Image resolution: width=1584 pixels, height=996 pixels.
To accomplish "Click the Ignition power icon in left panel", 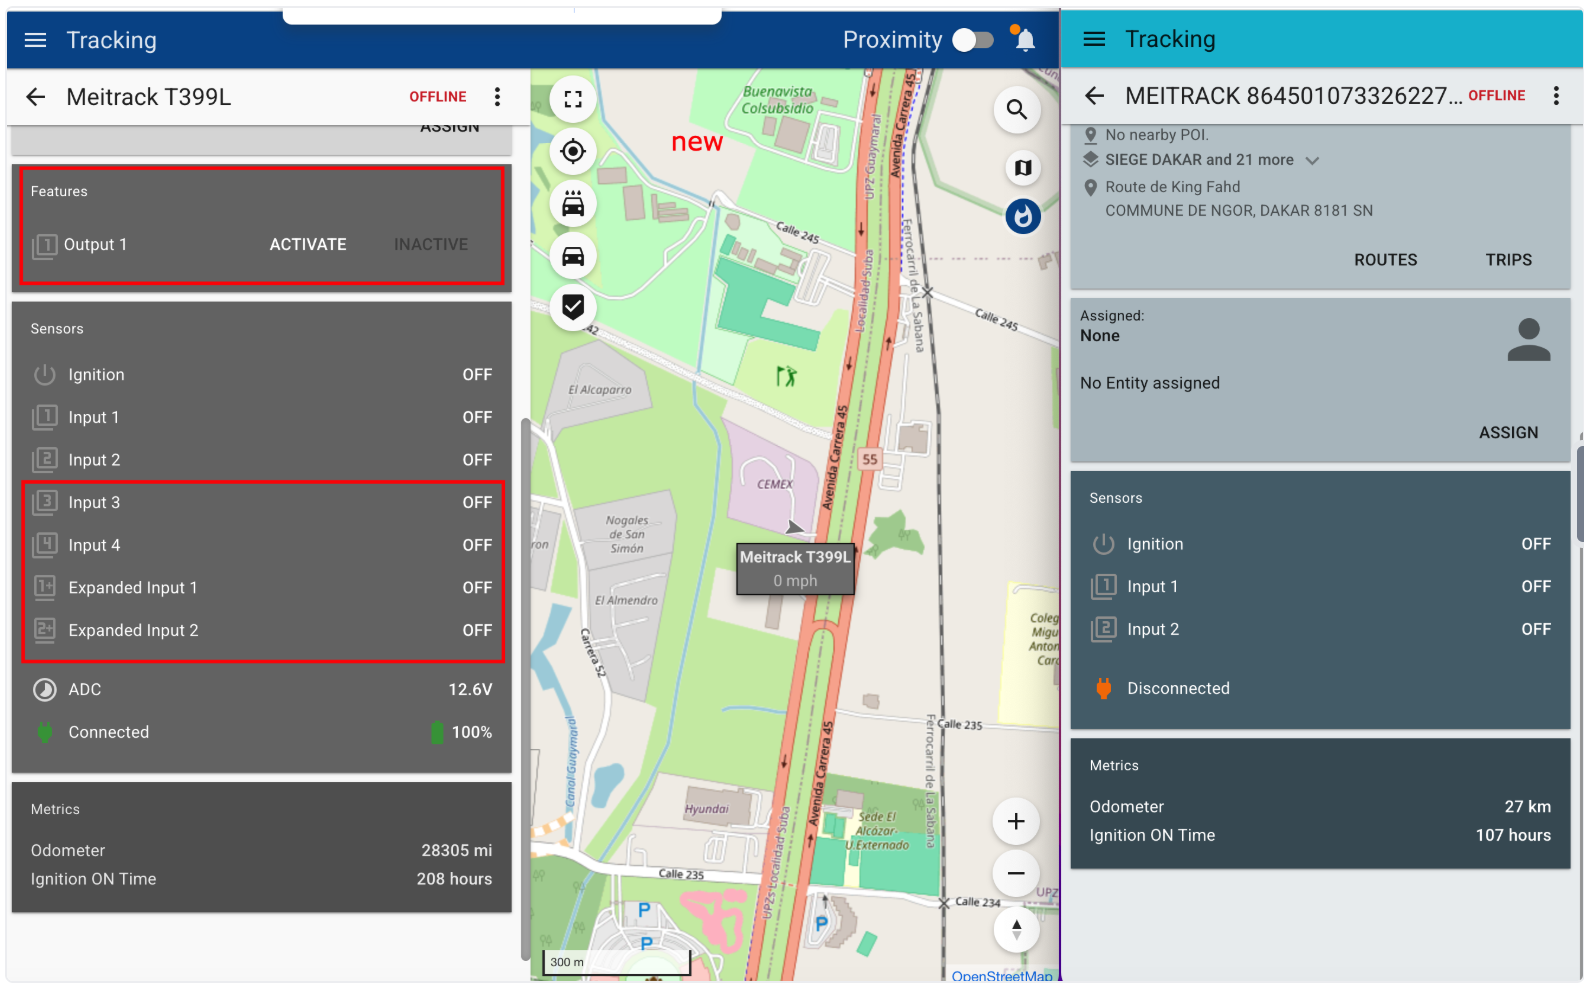I will [45, 375].
